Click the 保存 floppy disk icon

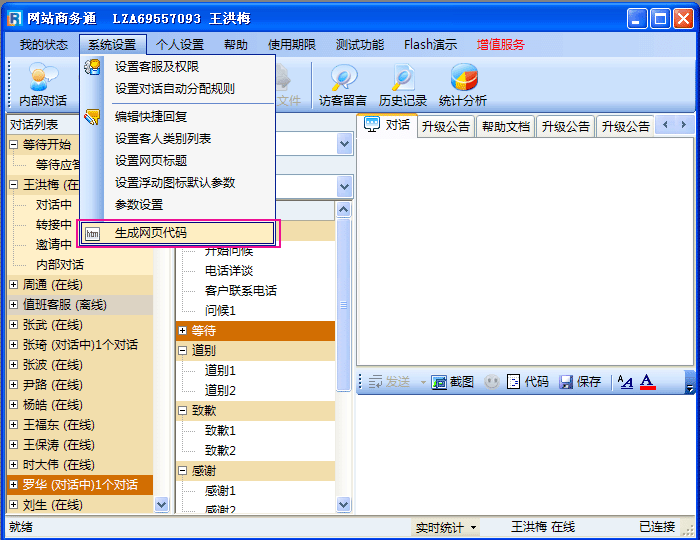[x=566, y=382]
